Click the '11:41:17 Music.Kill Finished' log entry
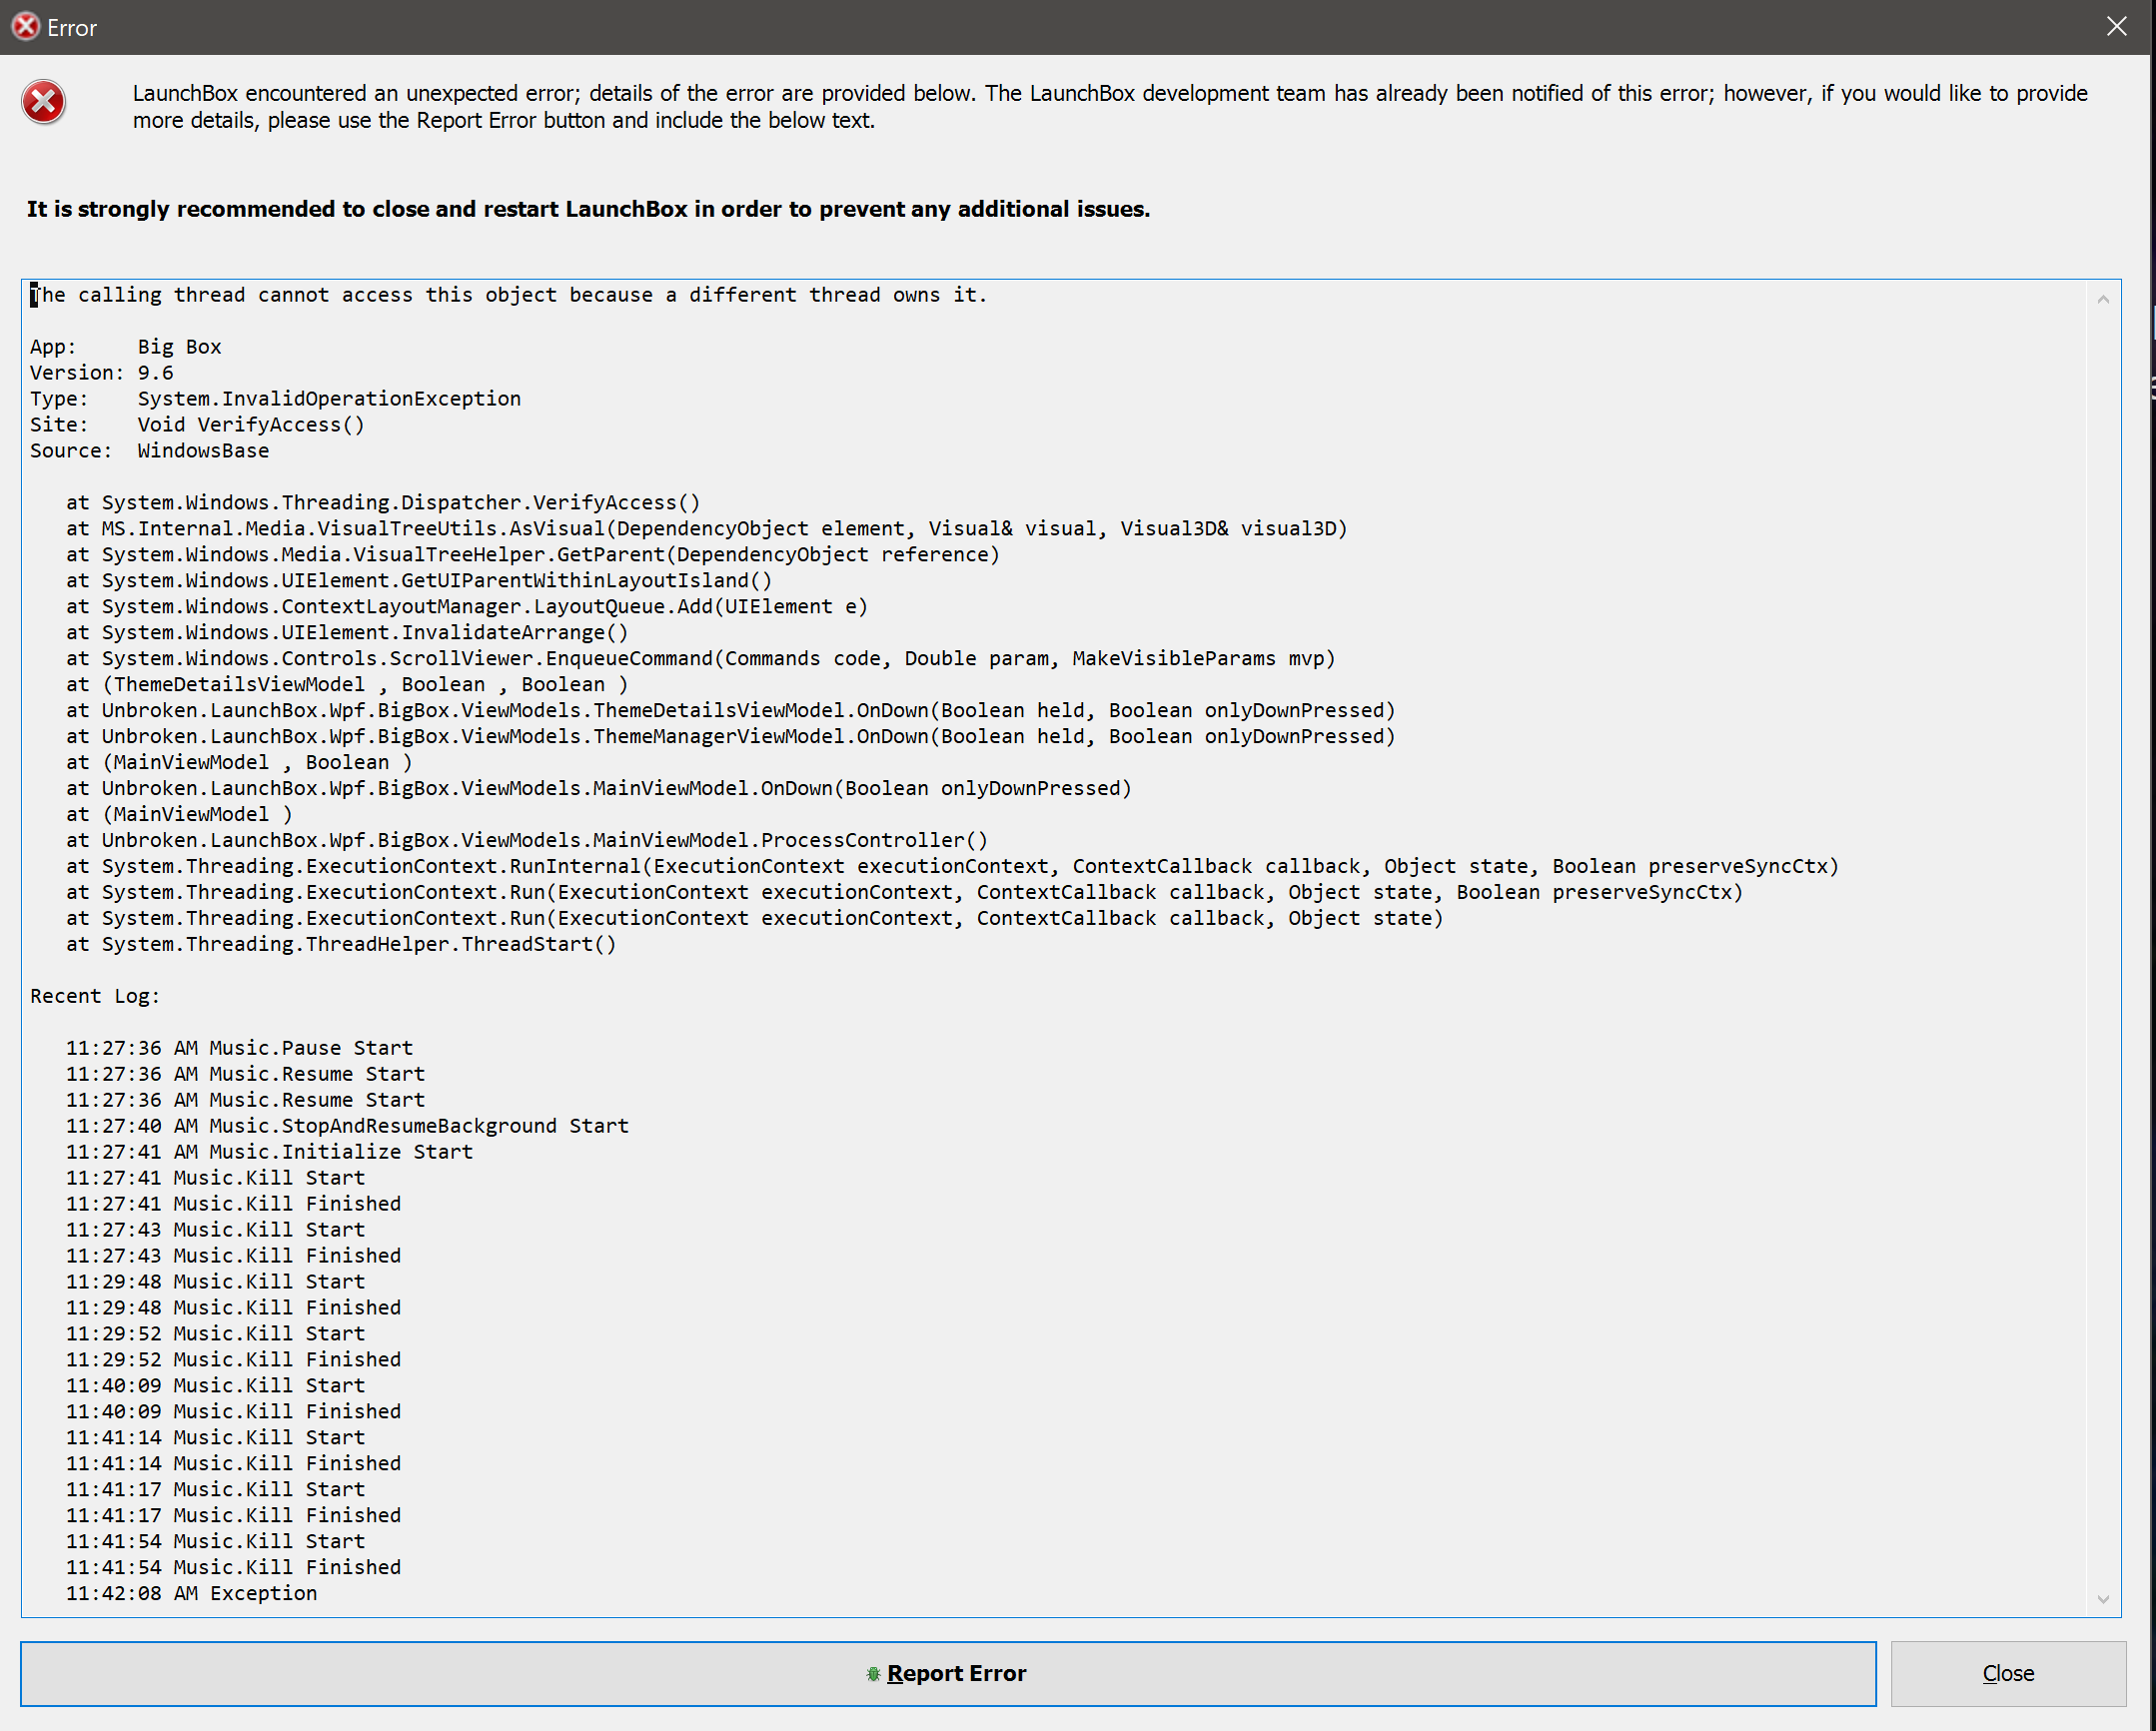 (x=234, y=1517)
